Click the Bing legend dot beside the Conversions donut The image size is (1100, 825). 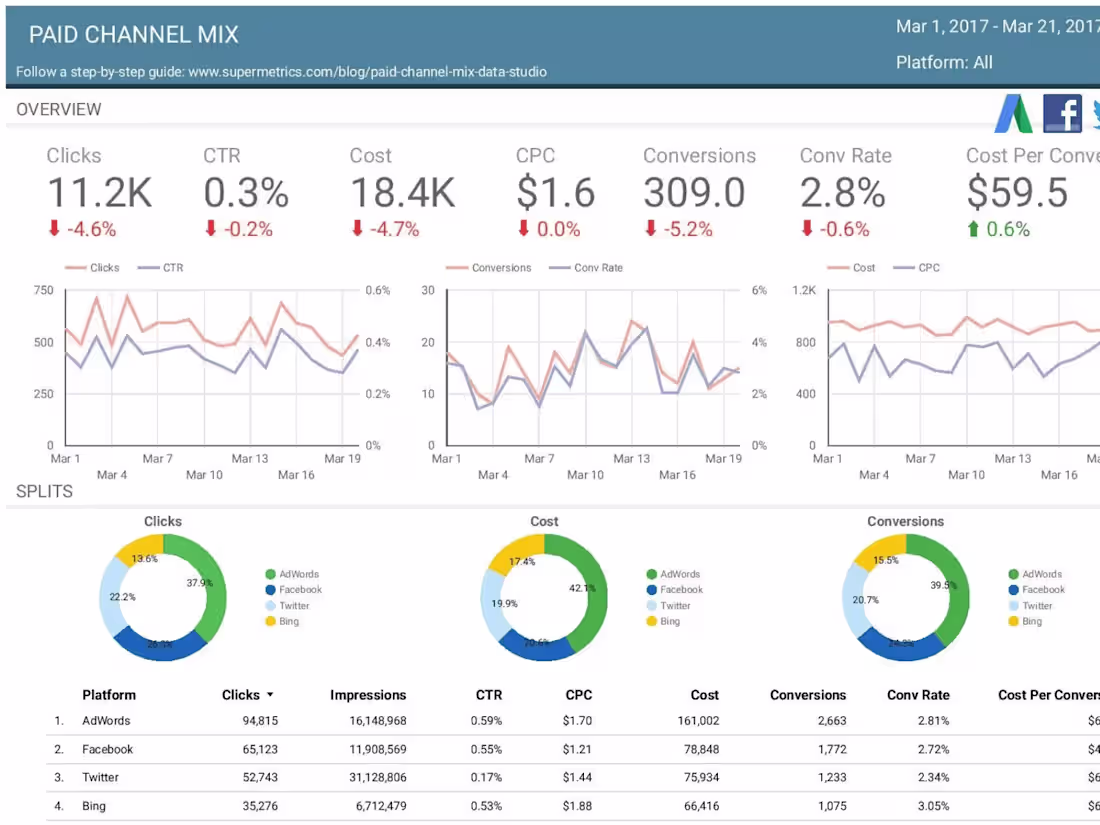tap(1014, 621)
